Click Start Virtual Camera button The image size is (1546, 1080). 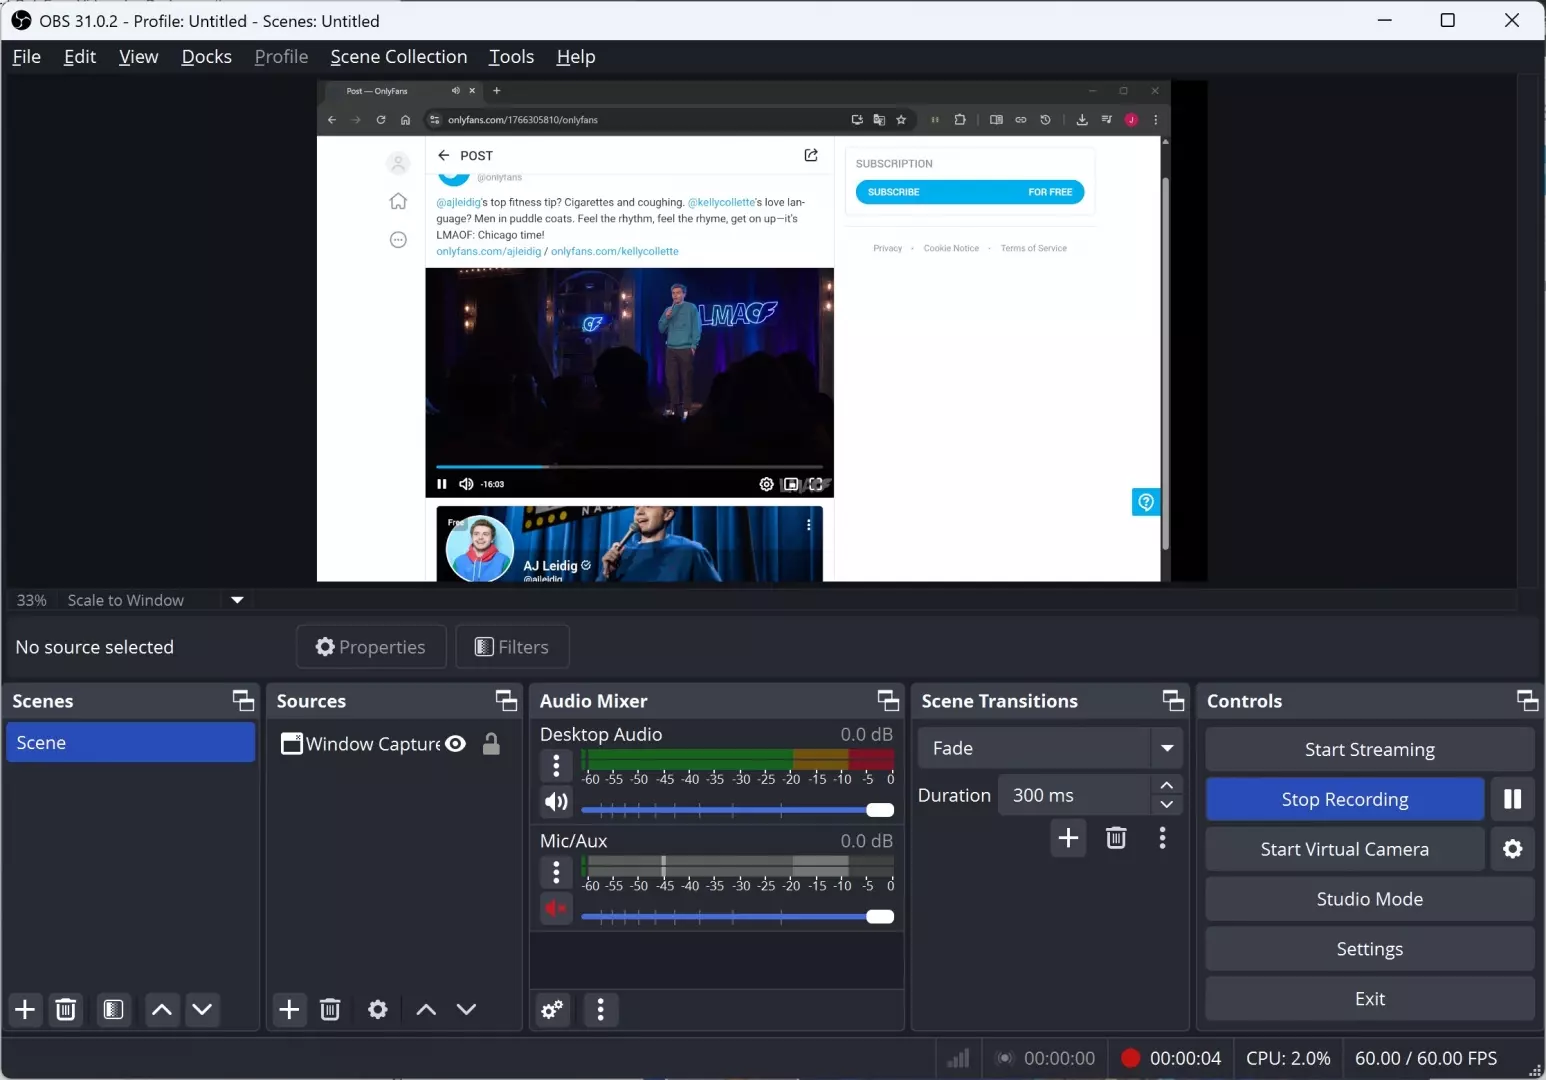[1345, 849]
